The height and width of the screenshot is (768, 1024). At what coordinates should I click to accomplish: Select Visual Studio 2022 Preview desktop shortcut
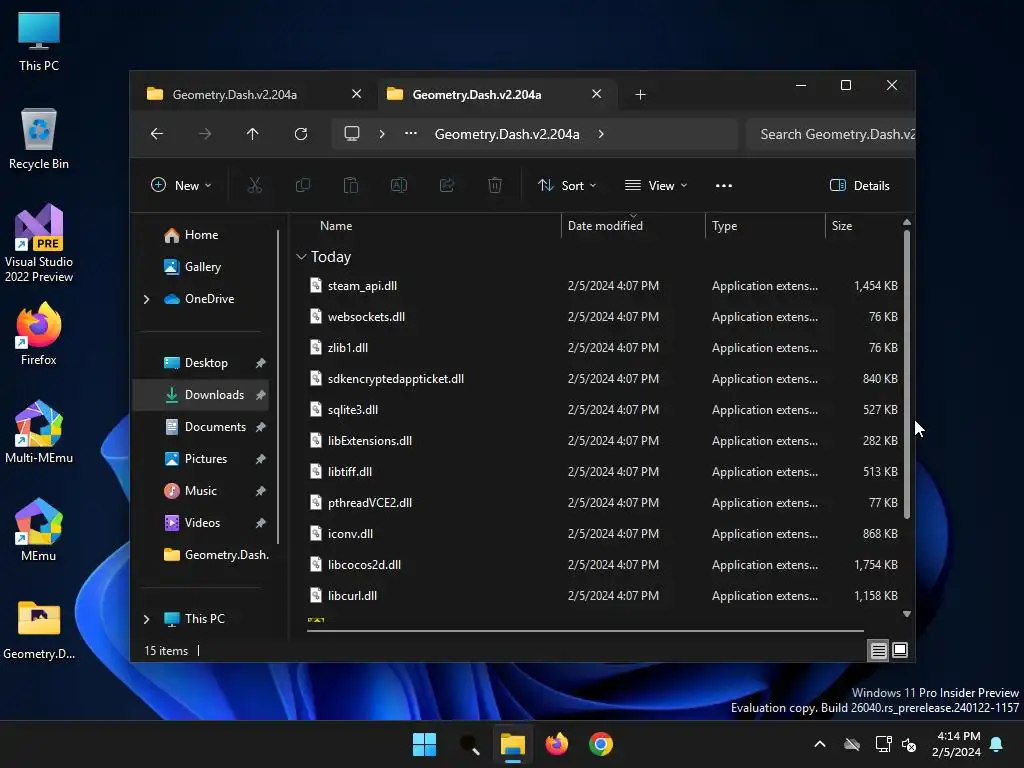(x=39, y=243)
